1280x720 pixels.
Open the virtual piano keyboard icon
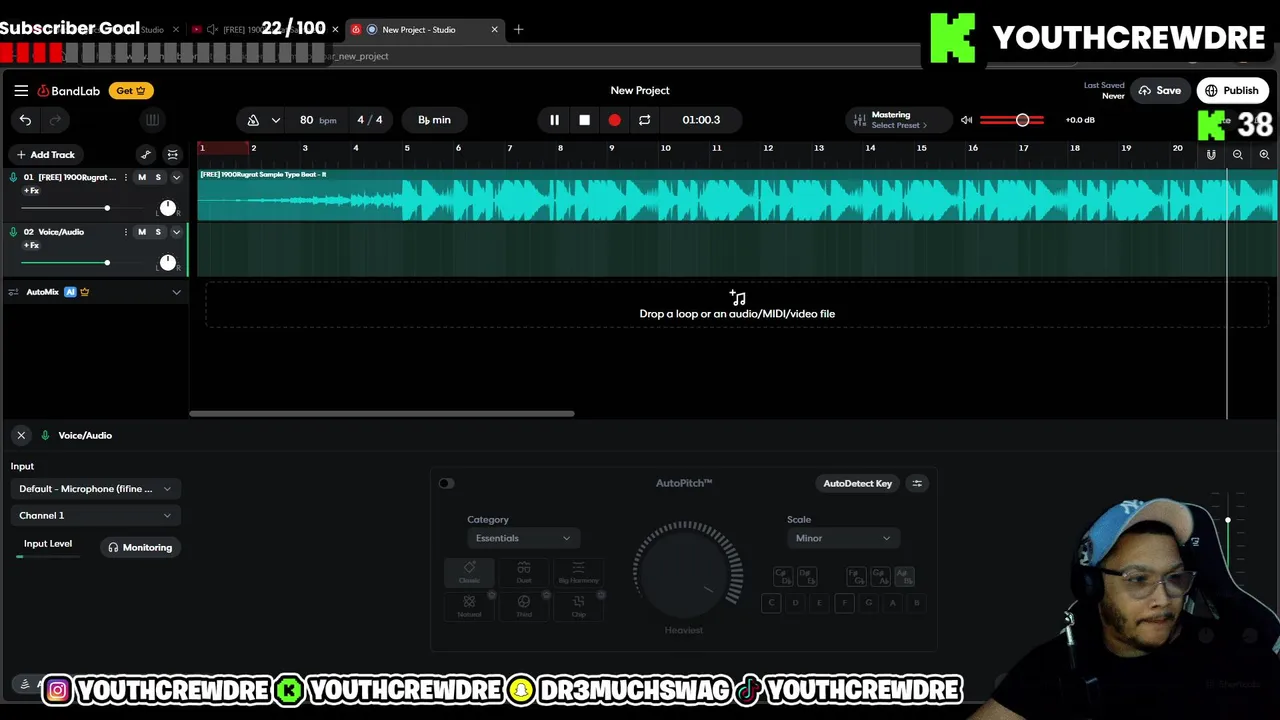tap(152, 120)
